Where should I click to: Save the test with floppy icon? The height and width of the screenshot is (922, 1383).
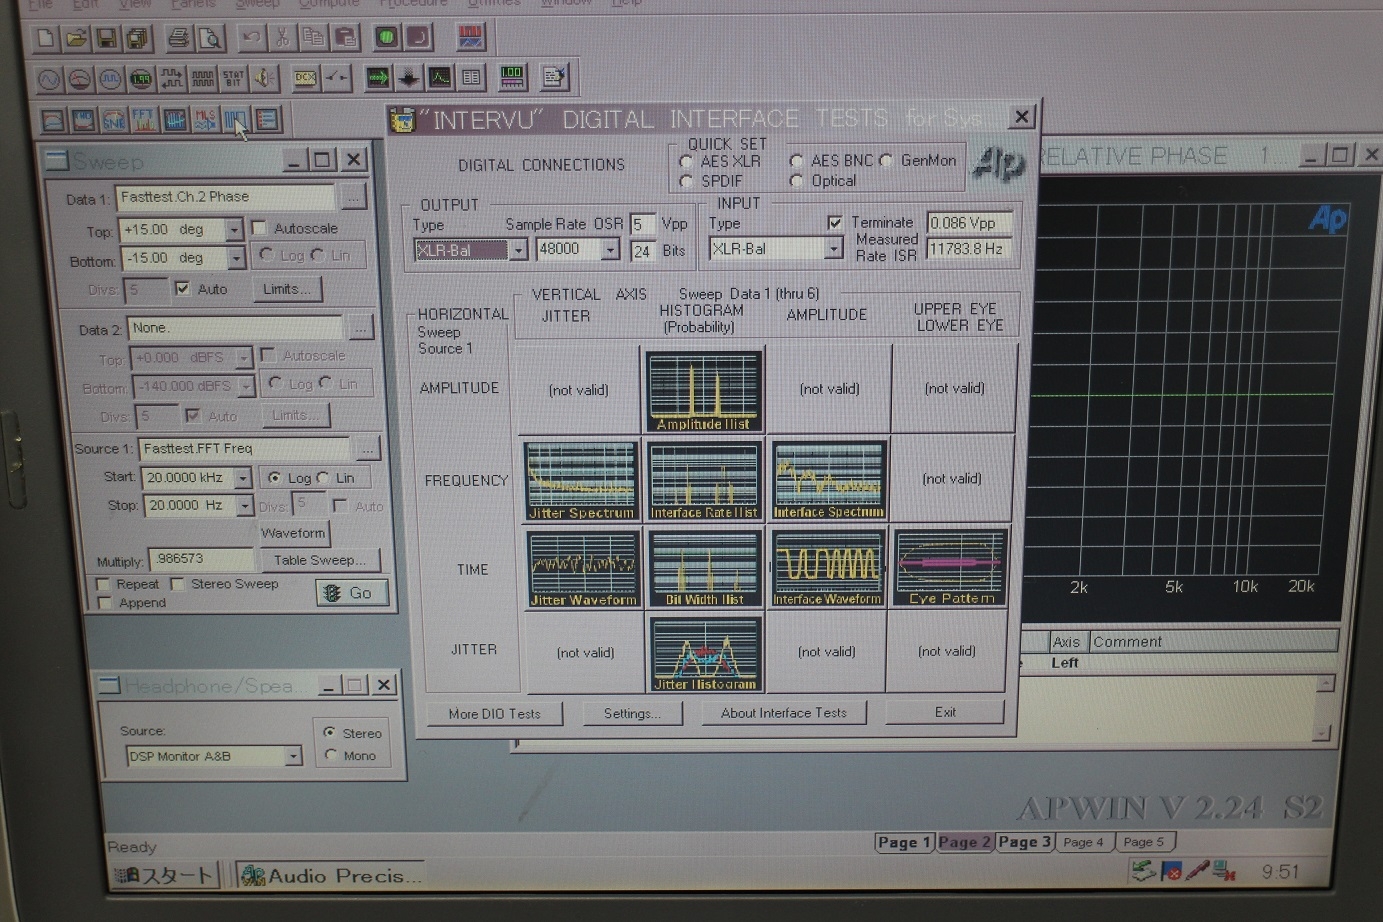[x=106, y=39]
